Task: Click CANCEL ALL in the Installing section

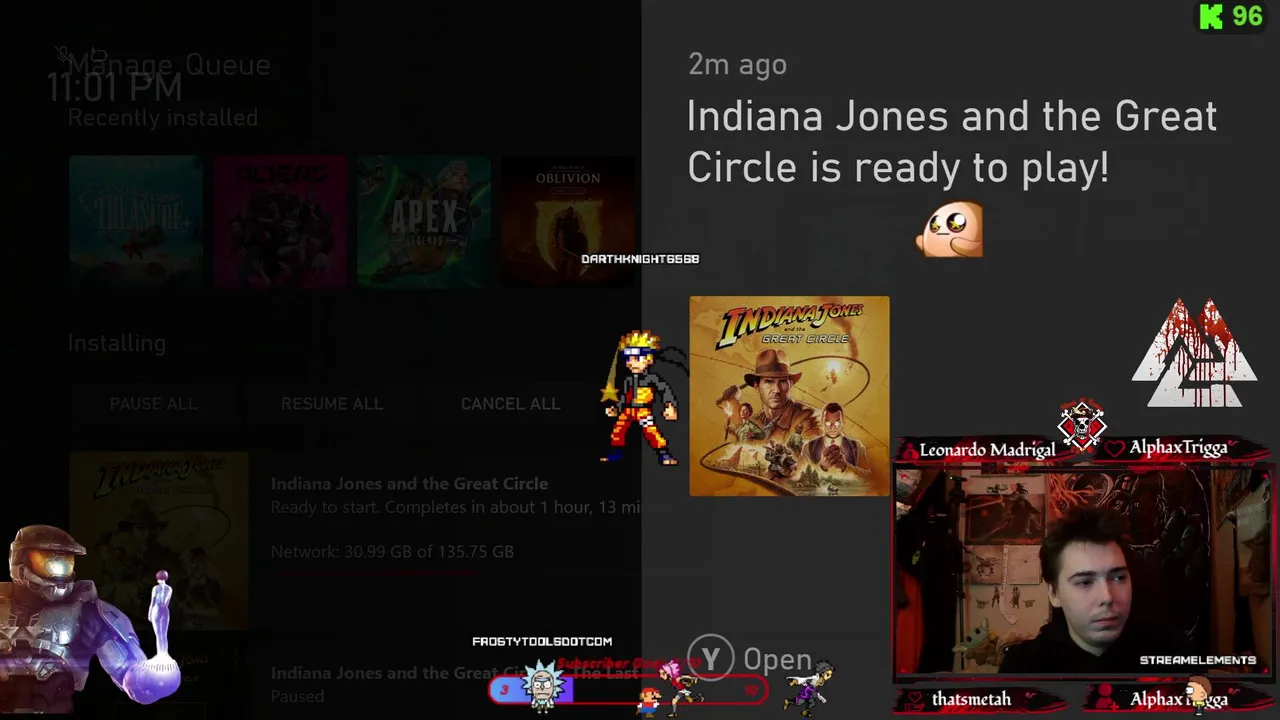Action: click(x=510, y=404)
